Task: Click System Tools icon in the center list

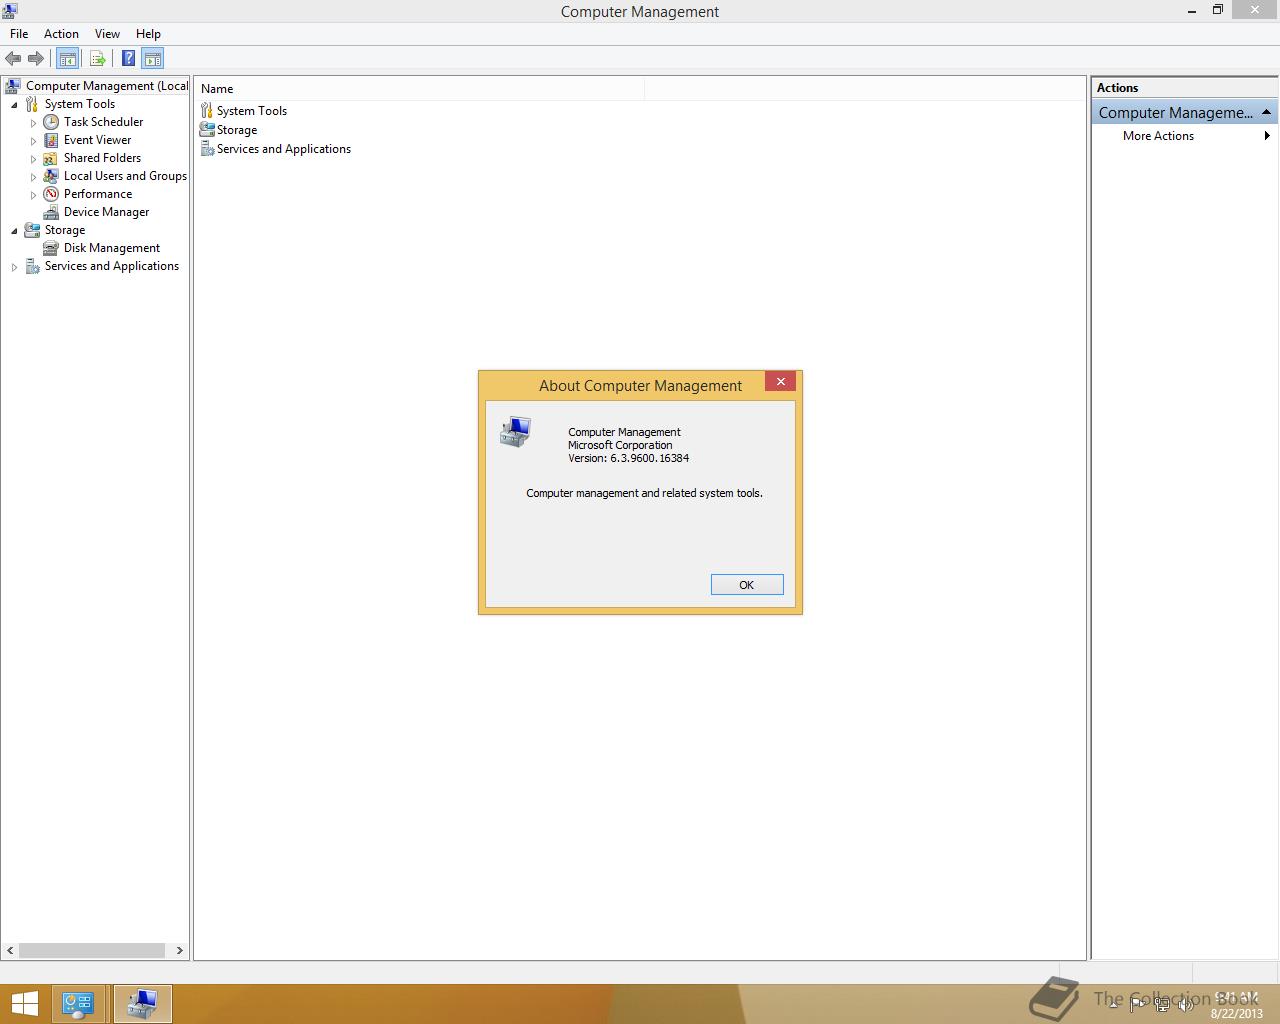Action: coord(207,111)
